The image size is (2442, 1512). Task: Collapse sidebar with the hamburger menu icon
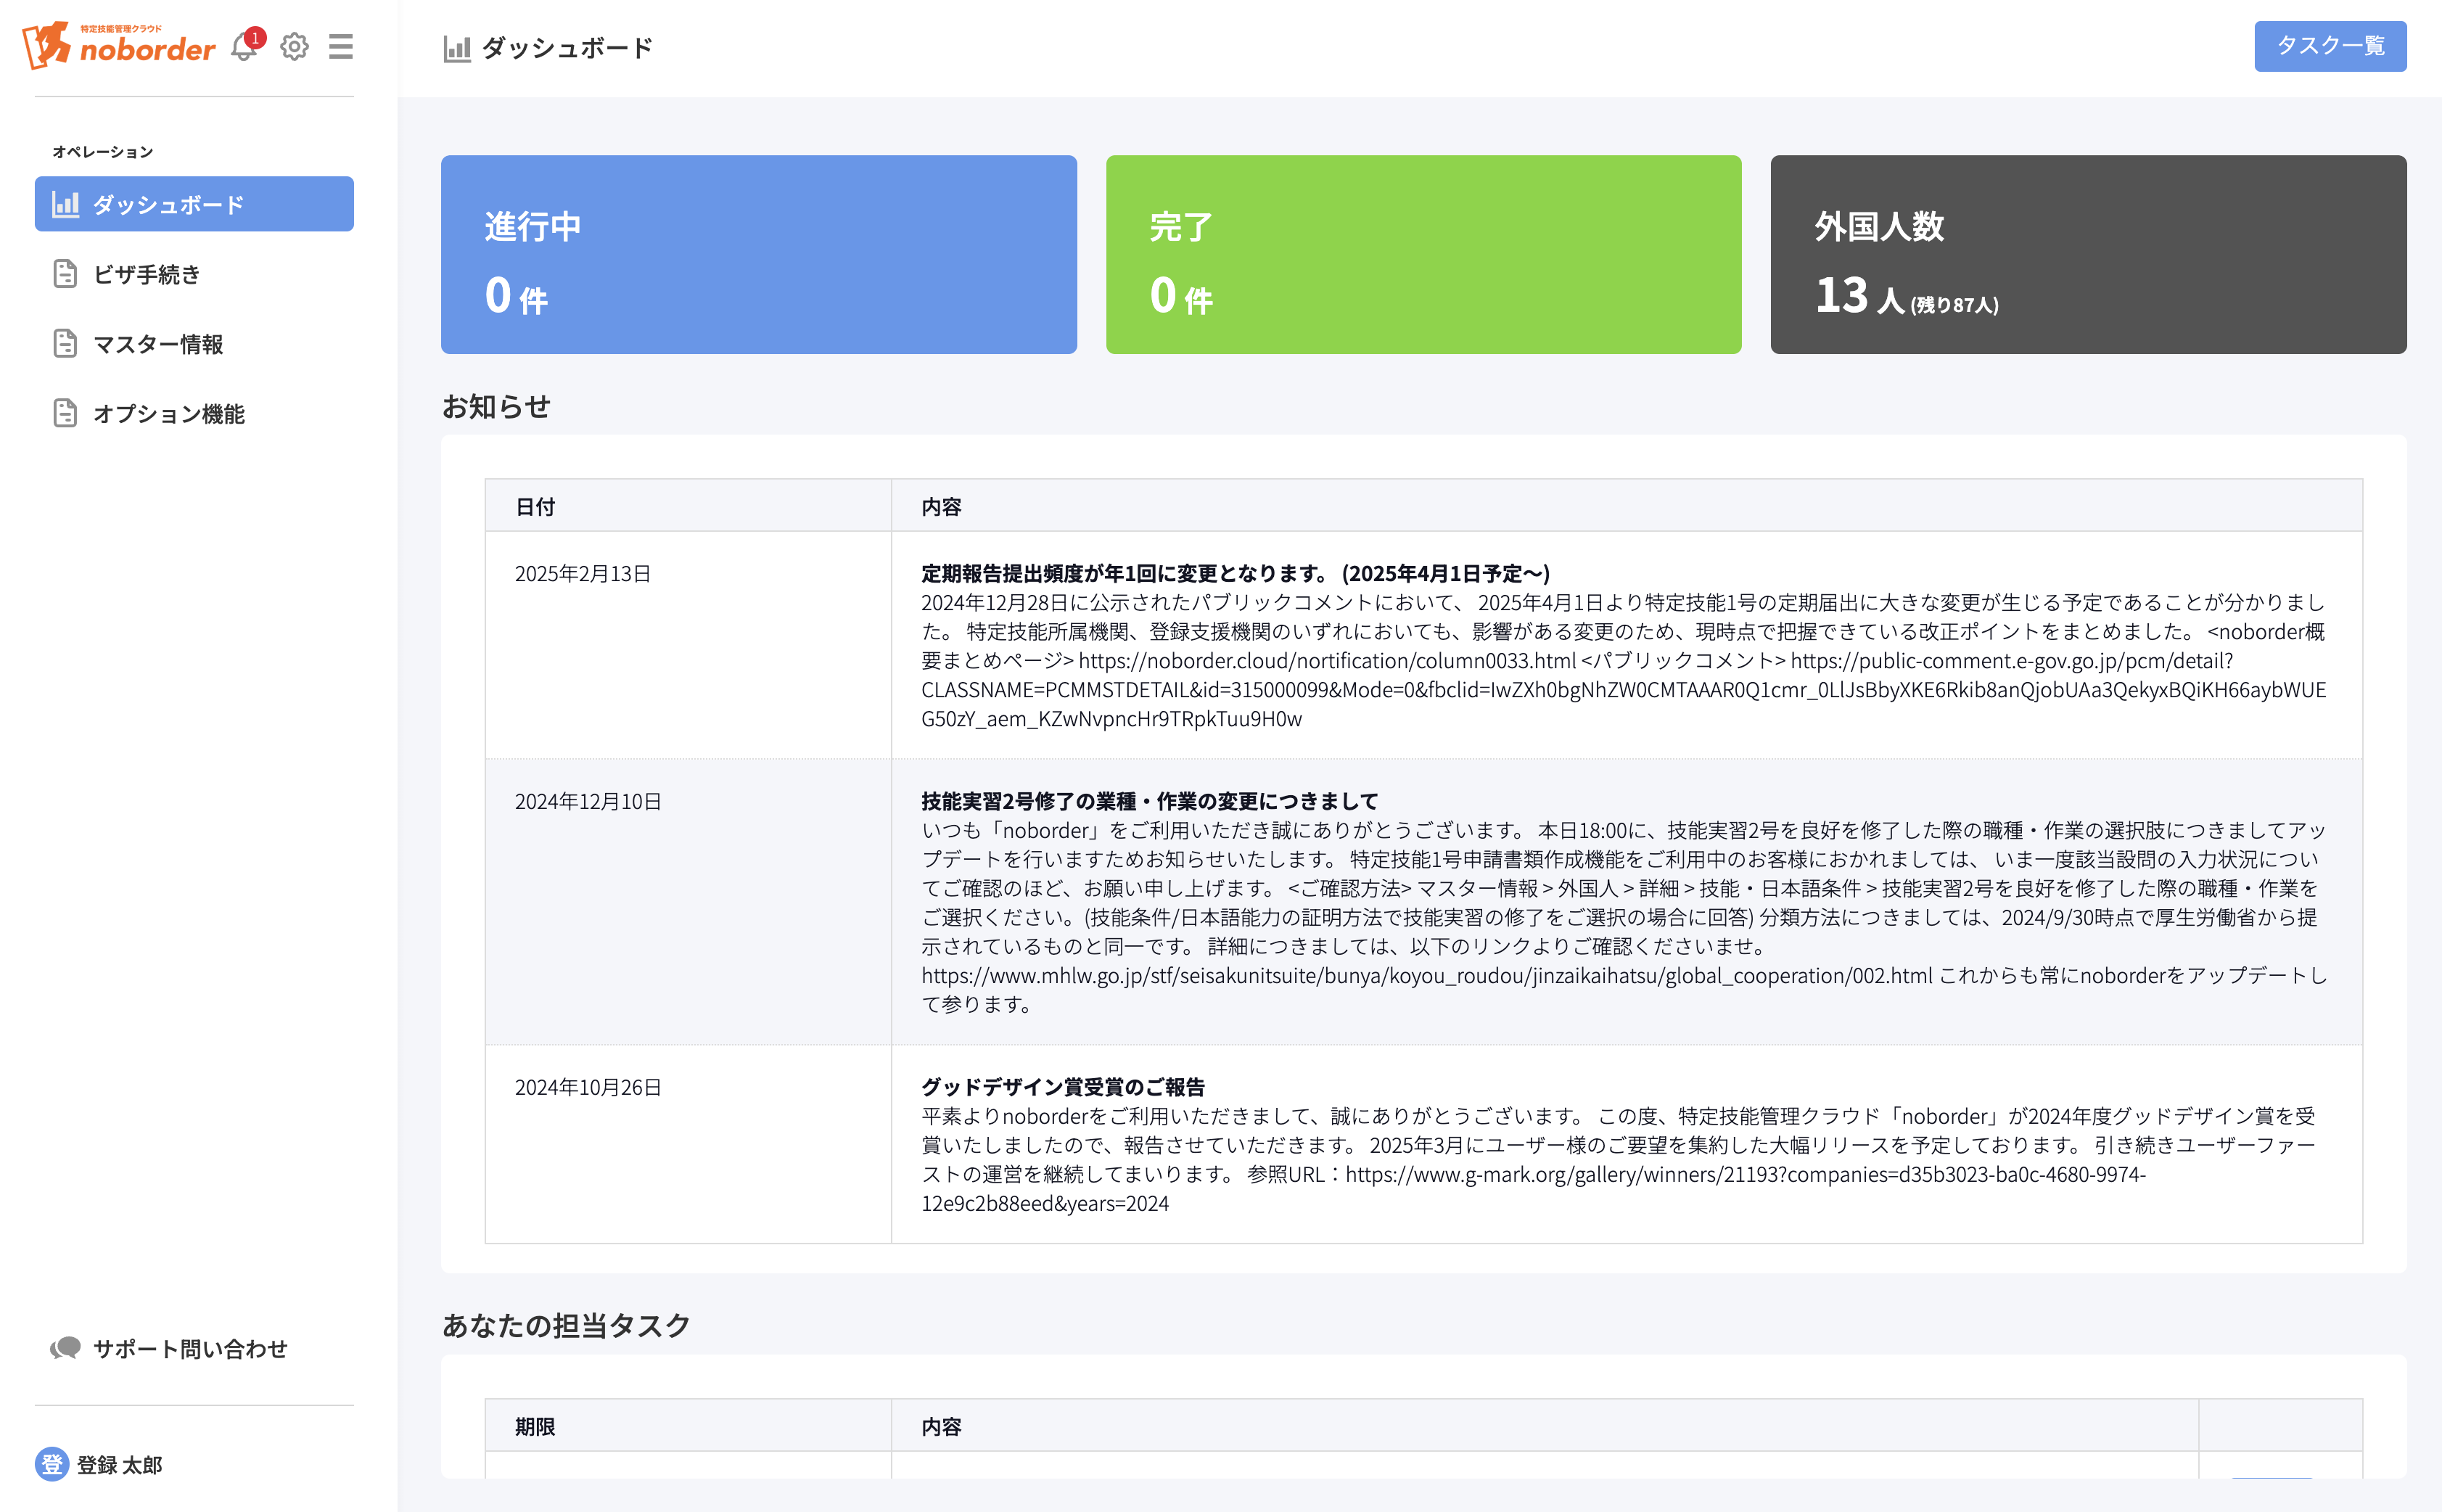click(341, 47)
